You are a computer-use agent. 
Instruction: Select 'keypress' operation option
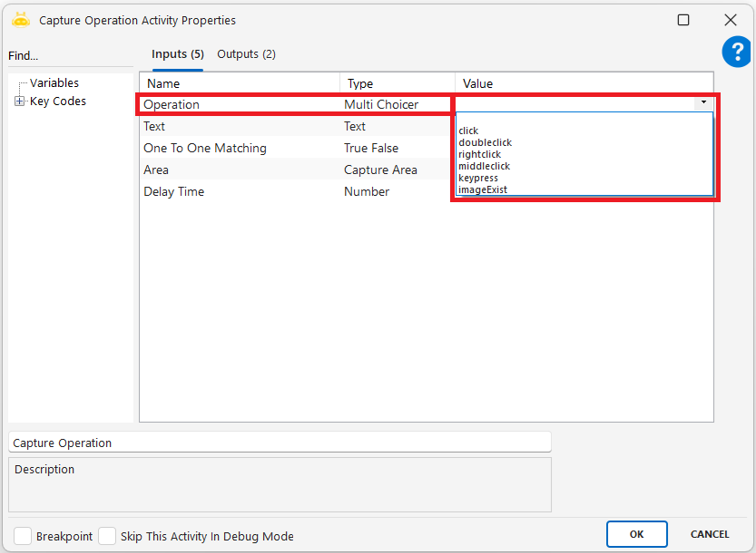pos(478,178)
